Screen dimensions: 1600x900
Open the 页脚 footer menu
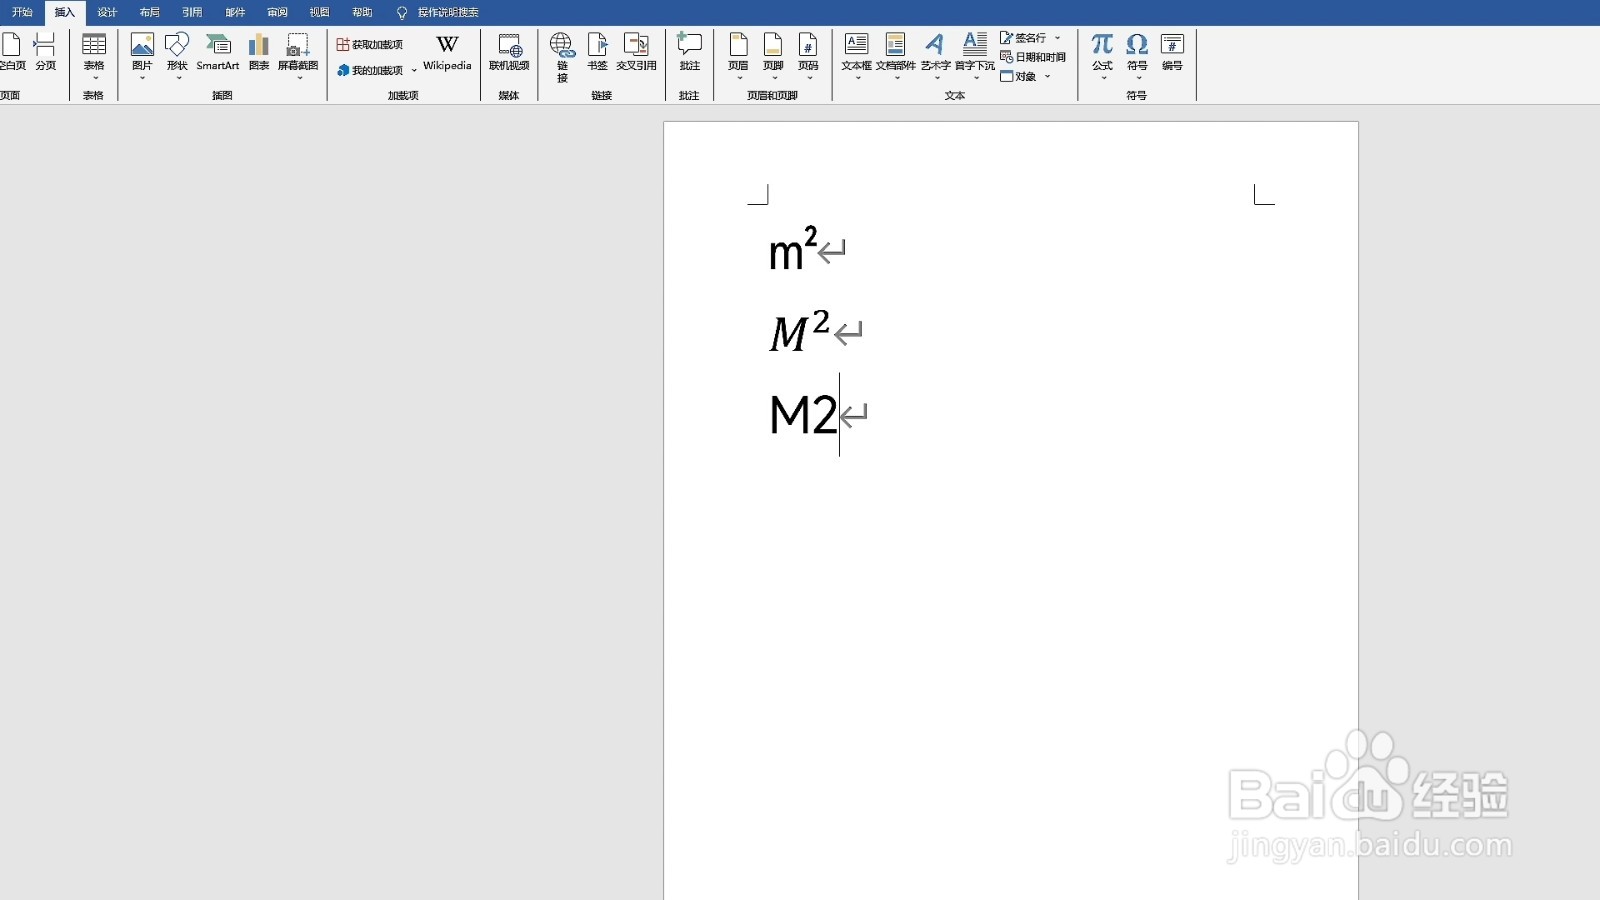coord(773,56)
